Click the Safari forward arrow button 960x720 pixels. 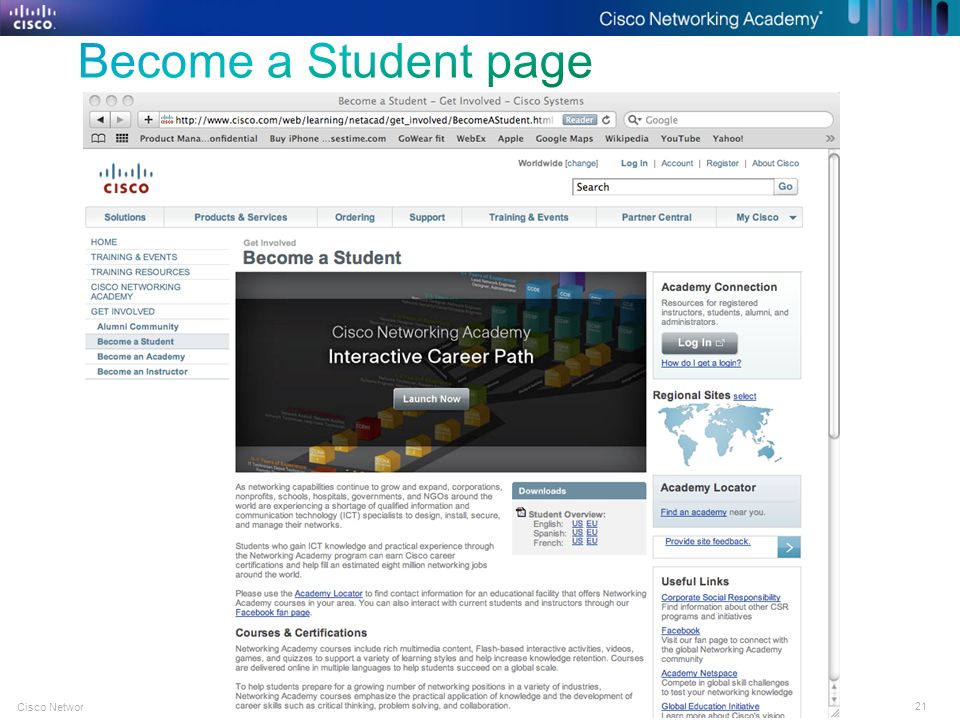tap(121, 120)
